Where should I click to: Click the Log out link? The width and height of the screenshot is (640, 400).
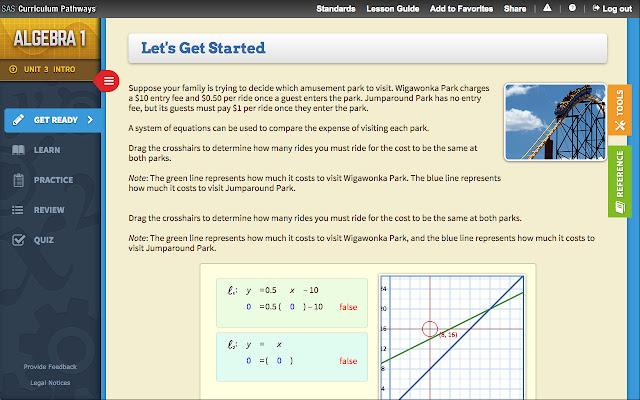pos(612,9)
